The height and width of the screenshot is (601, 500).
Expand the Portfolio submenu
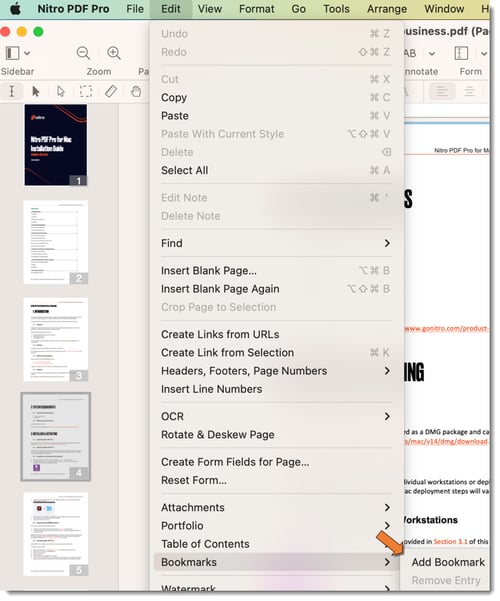point(275,525)
